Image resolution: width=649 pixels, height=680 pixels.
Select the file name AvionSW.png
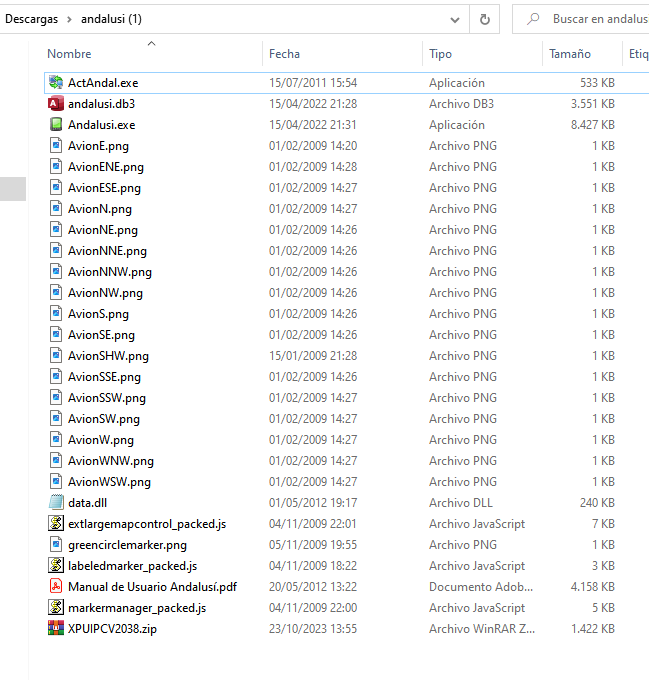pyautogui.click(x=104, y=419)
